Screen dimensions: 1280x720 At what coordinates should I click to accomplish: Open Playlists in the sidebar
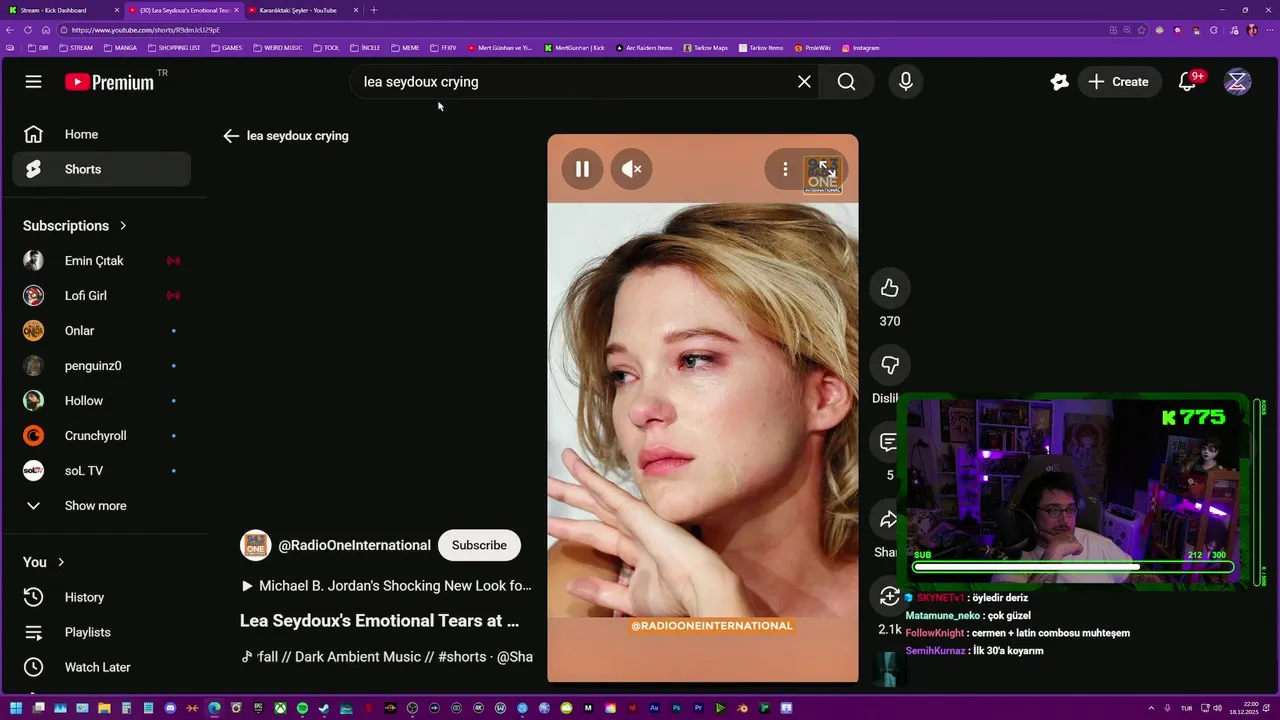(x=101, y=632)
